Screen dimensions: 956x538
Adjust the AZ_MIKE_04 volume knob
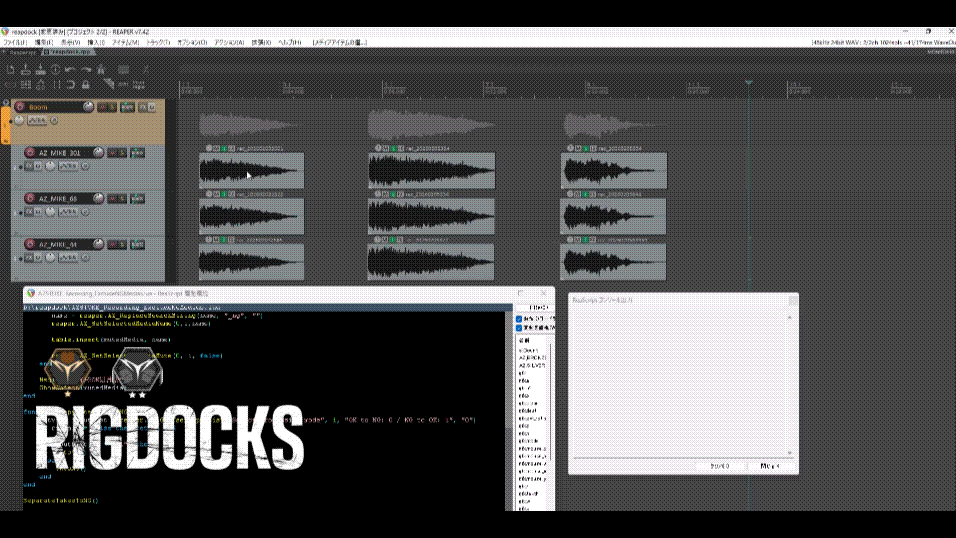tap(98, 244)
